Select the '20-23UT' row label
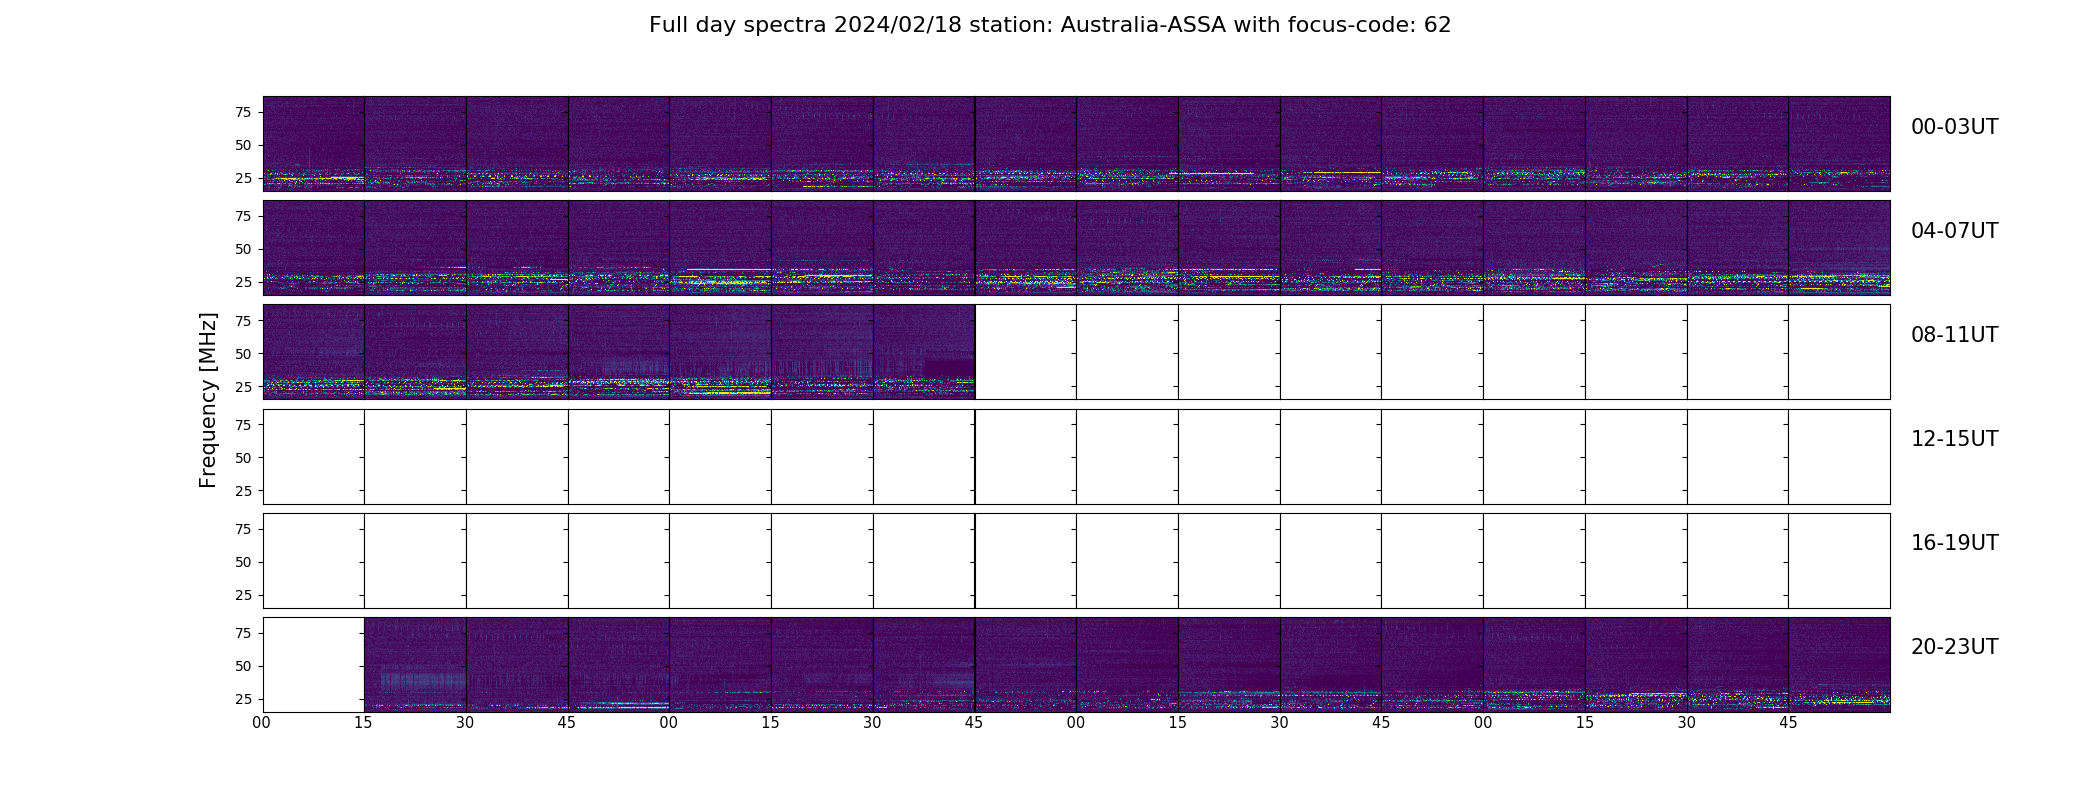Image resolution: width=2100 pixels, height=800 pixels. (x=1954, y=647)
